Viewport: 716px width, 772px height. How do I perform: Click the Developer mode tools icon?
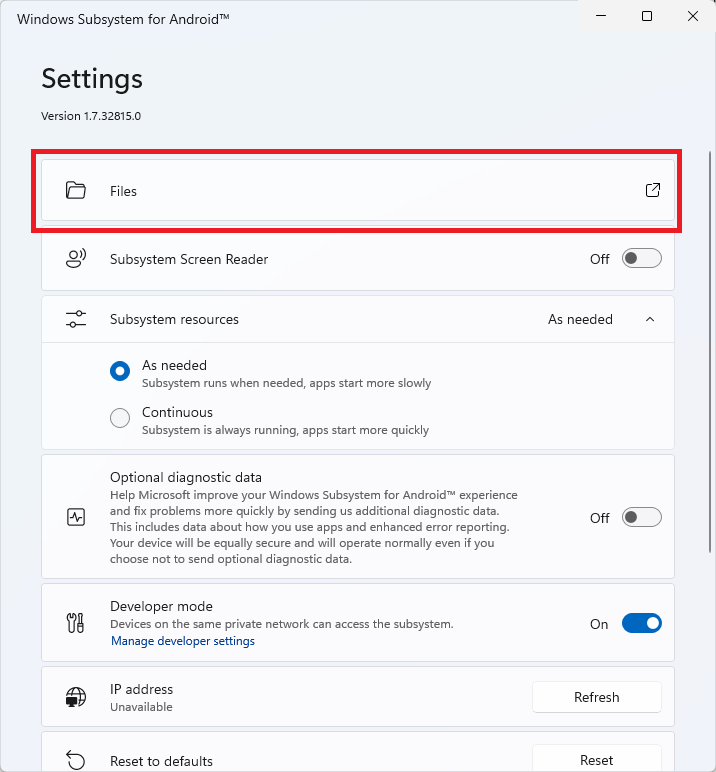tap(75, 623)
